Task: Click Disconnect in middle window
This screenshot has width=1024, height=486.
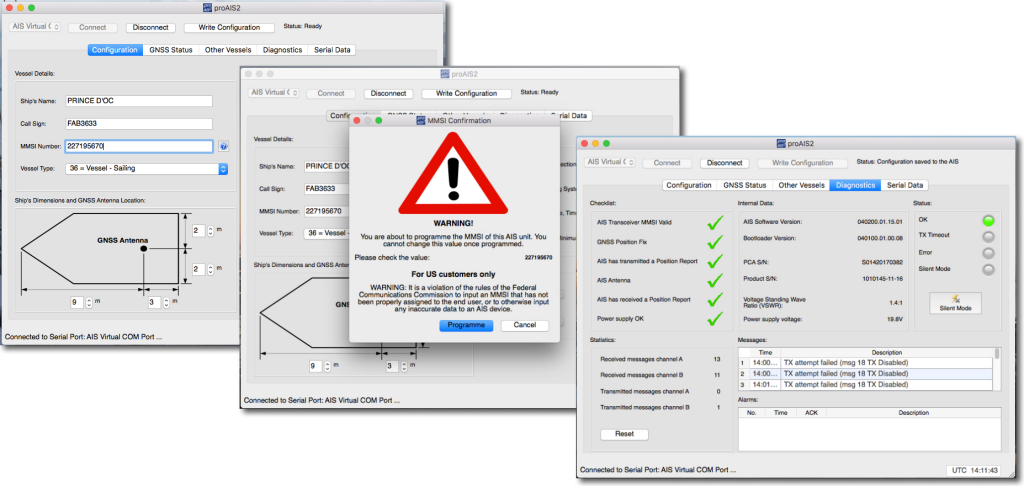Action: tap(389, 93)
